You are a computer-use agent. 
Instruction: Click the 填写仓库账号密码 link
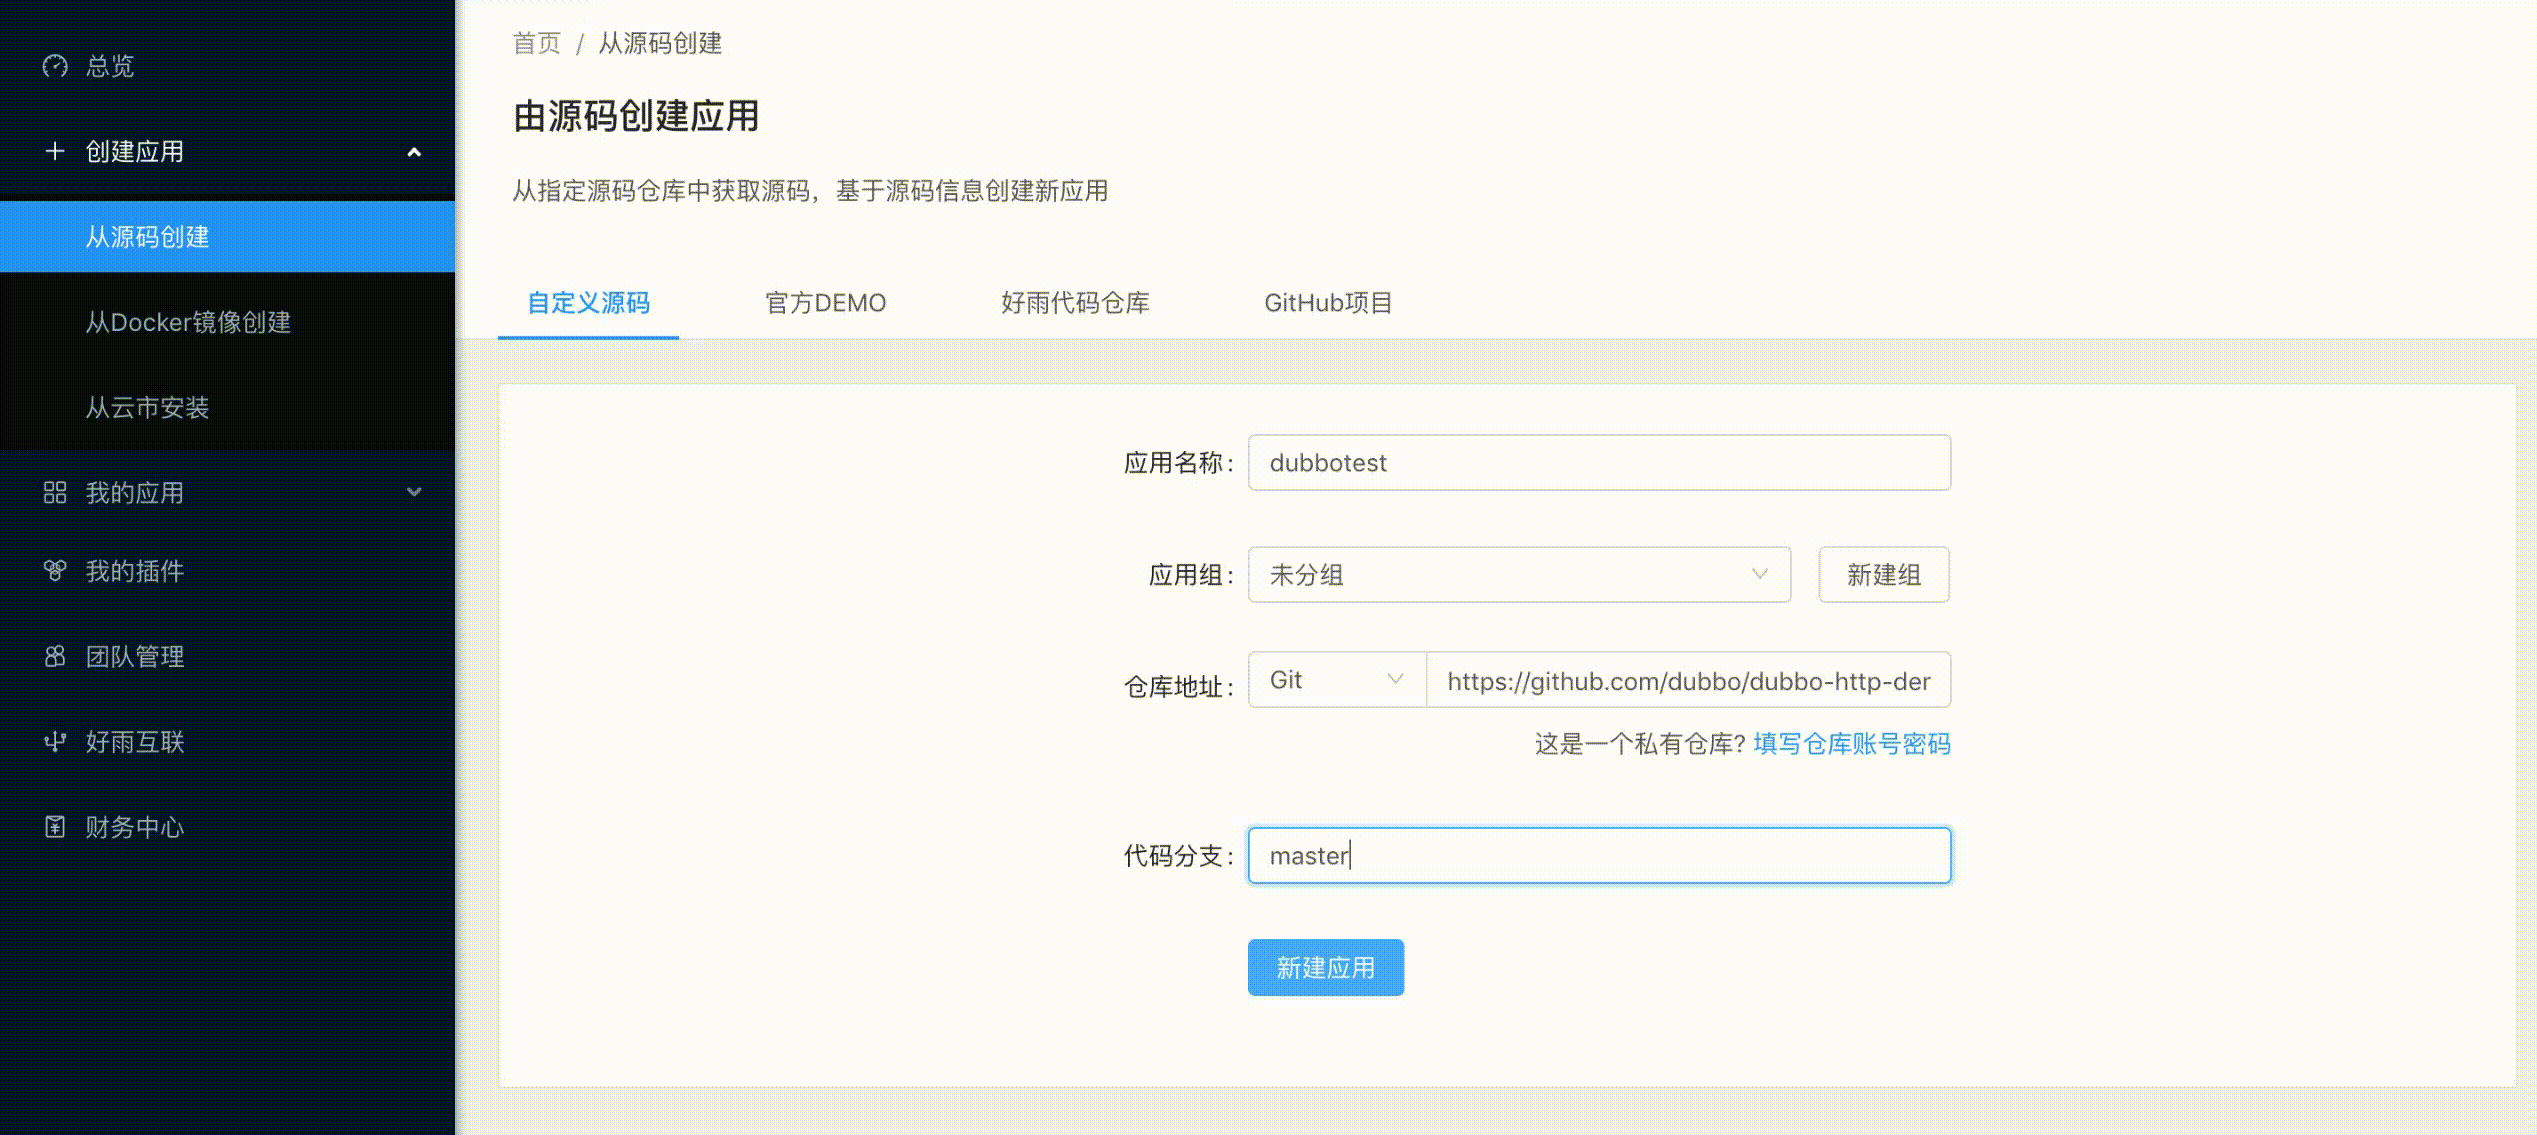pyautogui.click(x=1851, y=744)
